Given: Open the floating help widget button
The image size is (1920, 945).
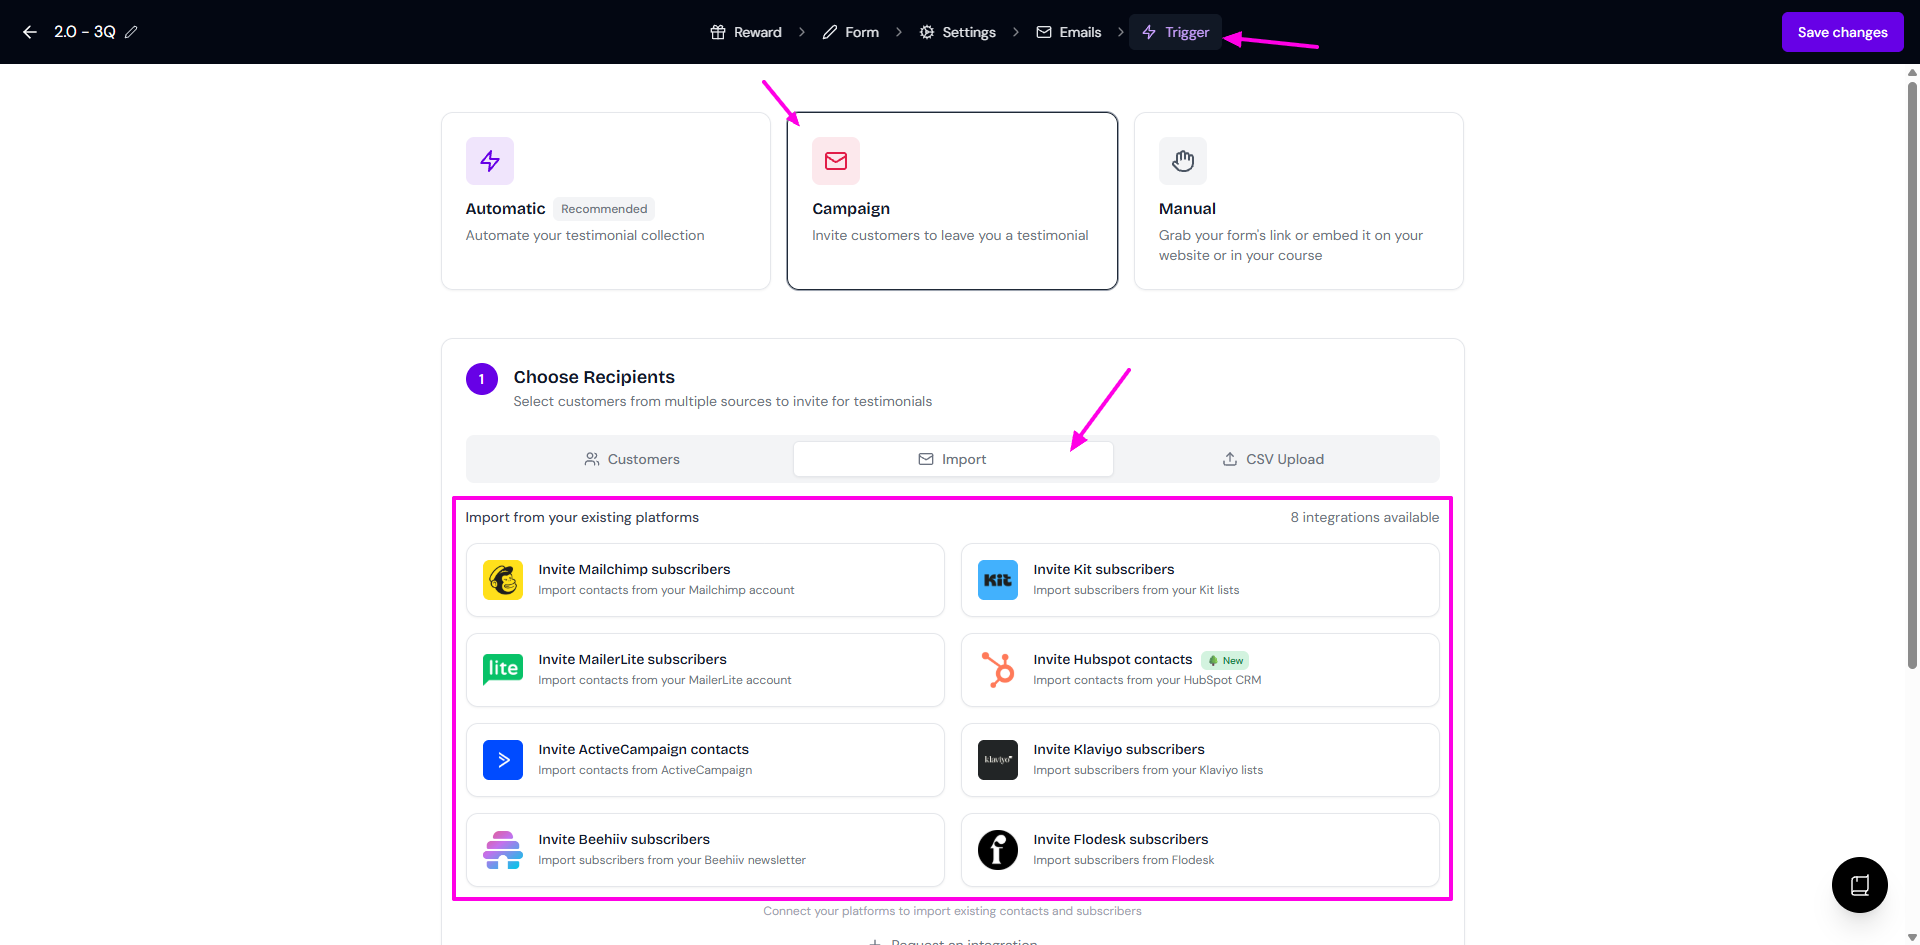Looking at the screenshot, I should pos(1859,885).
